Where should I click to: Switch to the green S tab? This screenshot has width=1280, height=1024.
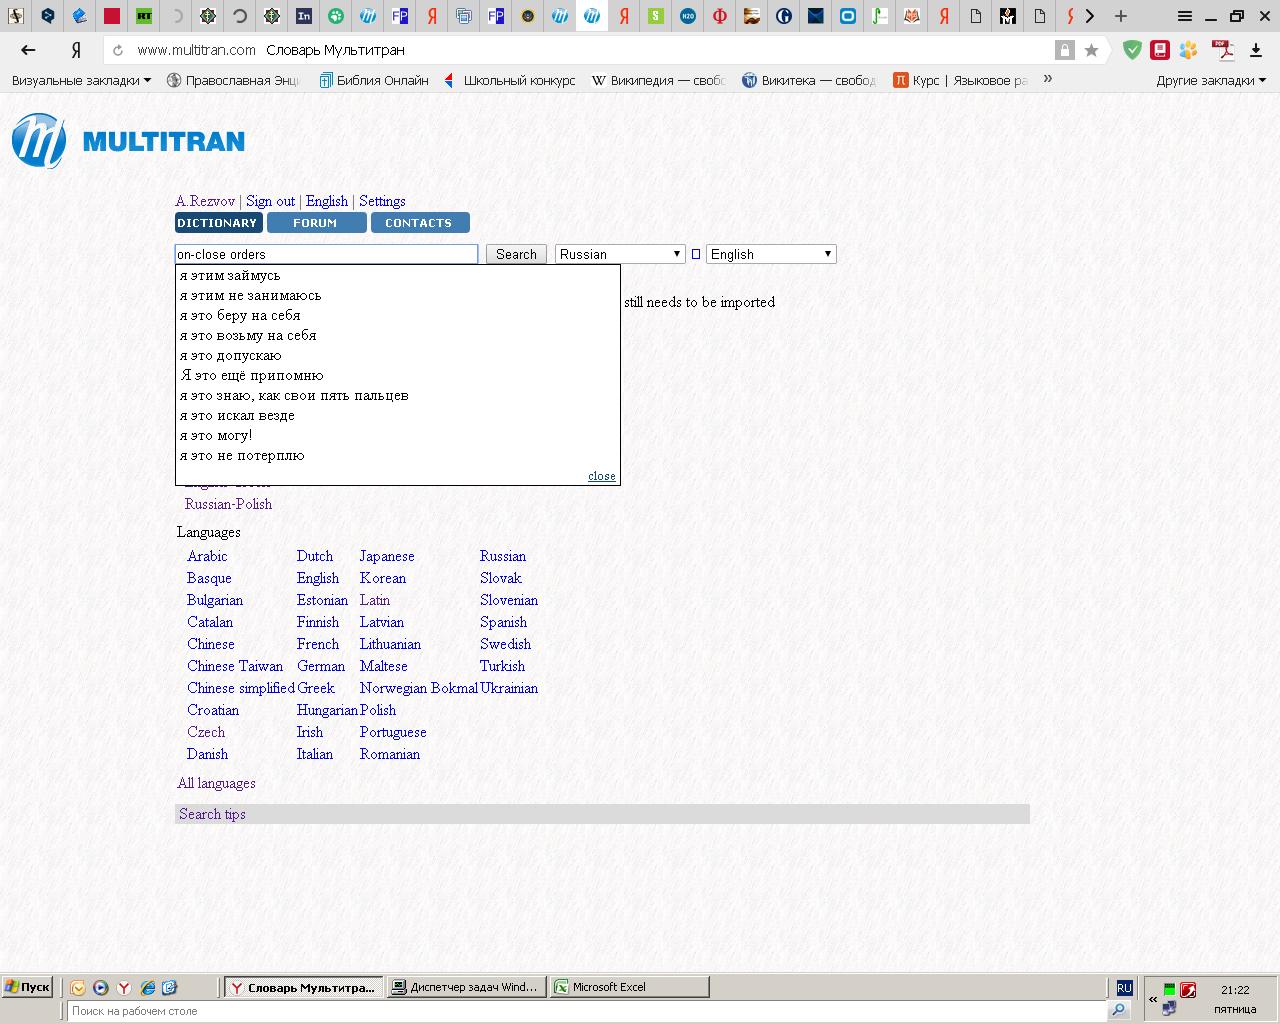point(656,16)
